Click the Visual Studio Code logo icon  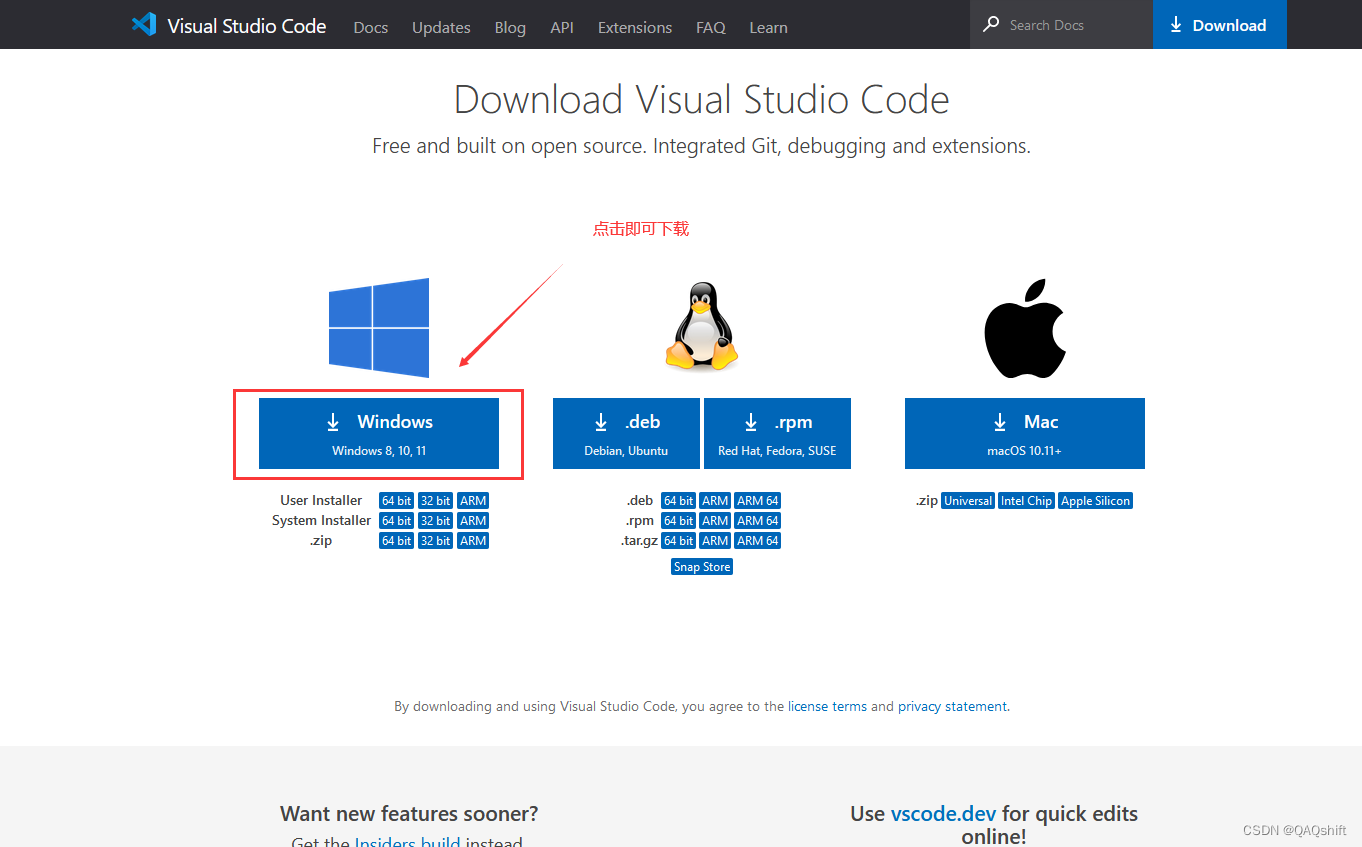[x=144, y=25]
